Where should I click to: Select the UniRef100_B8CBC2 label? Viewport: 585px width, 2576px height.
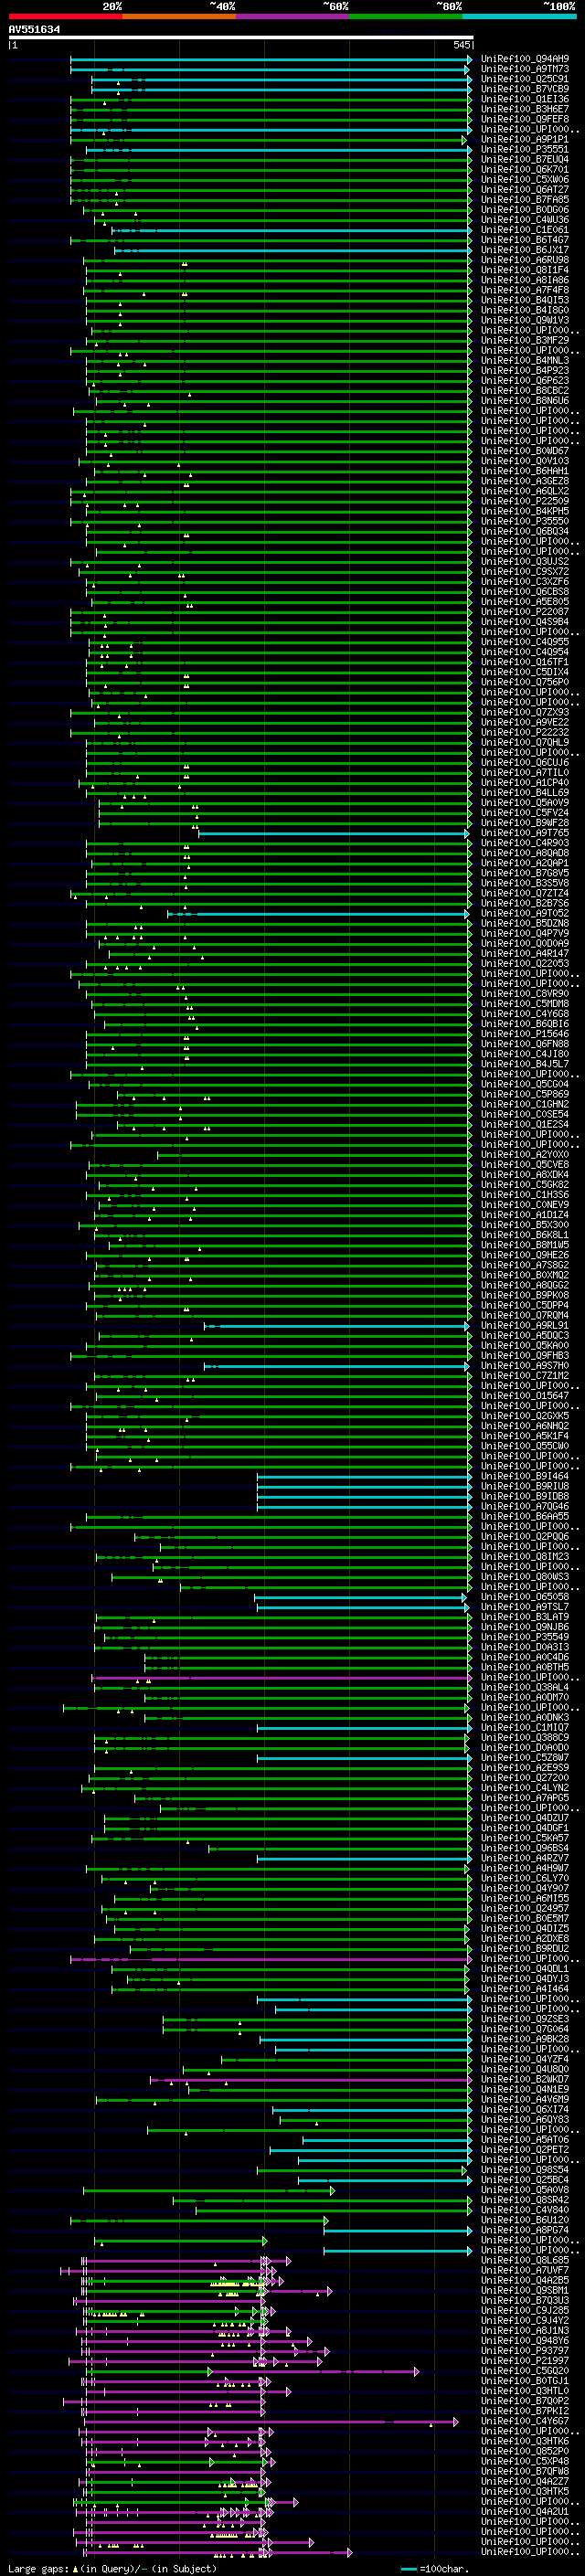(525, 391)
